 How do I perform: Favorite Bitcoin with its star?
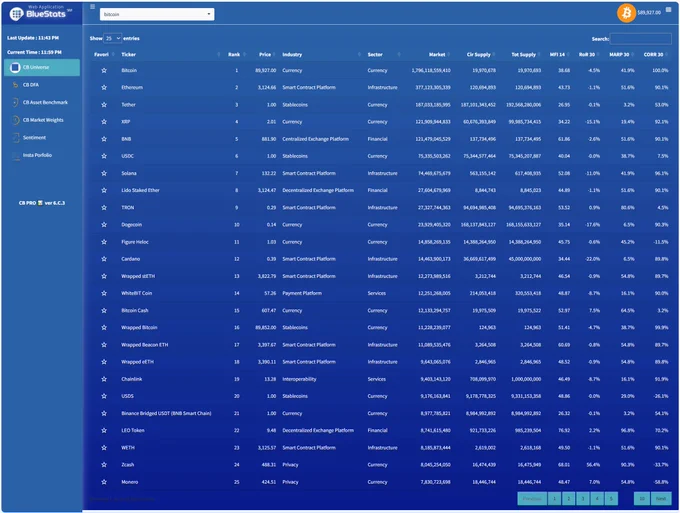[104, 70]
